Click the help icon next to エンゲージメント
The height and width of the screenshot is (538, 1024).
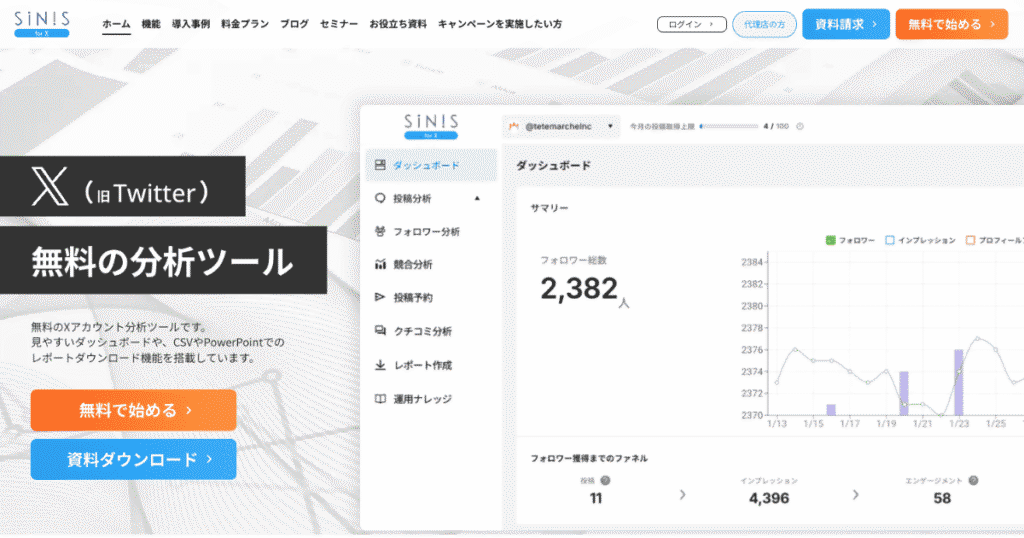tap(973, 481)
